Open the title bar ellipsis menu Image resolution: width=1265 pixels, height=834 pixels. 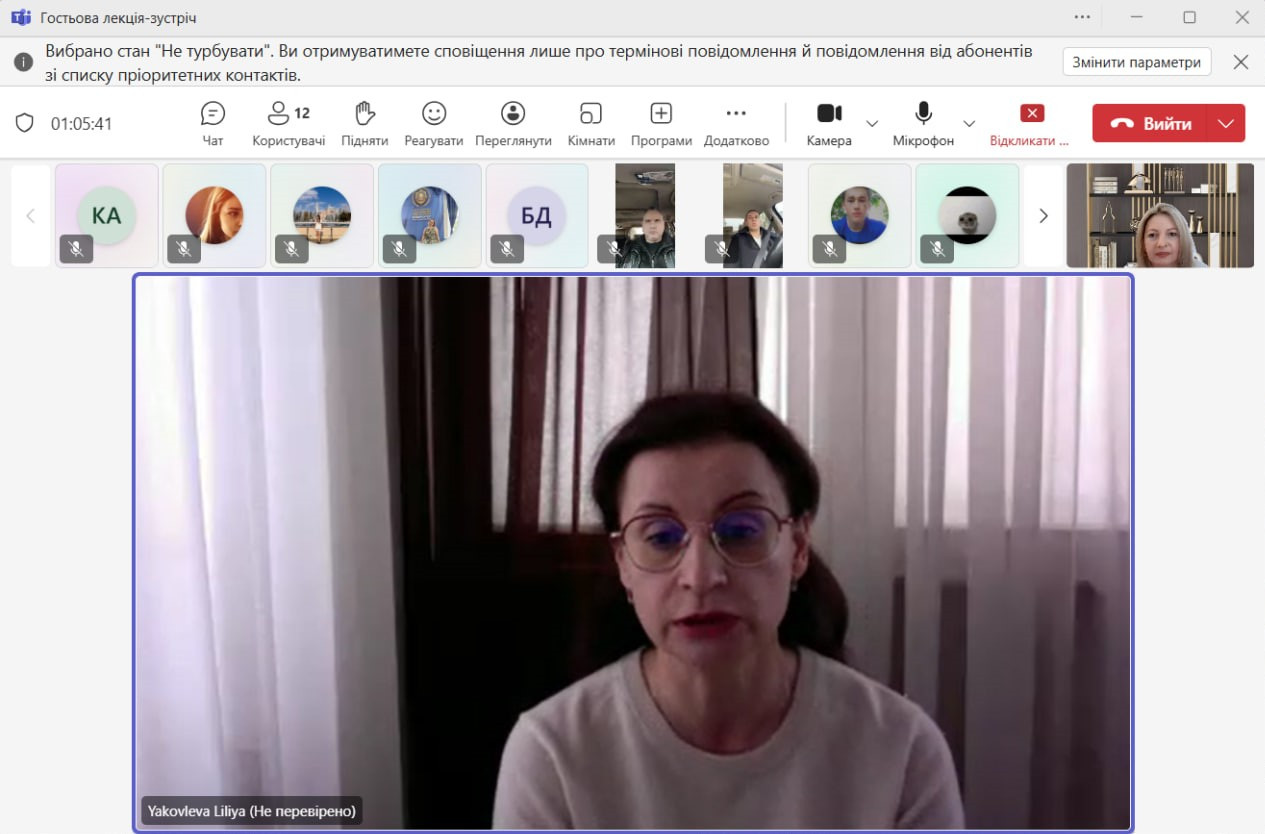click(1082, 17)
